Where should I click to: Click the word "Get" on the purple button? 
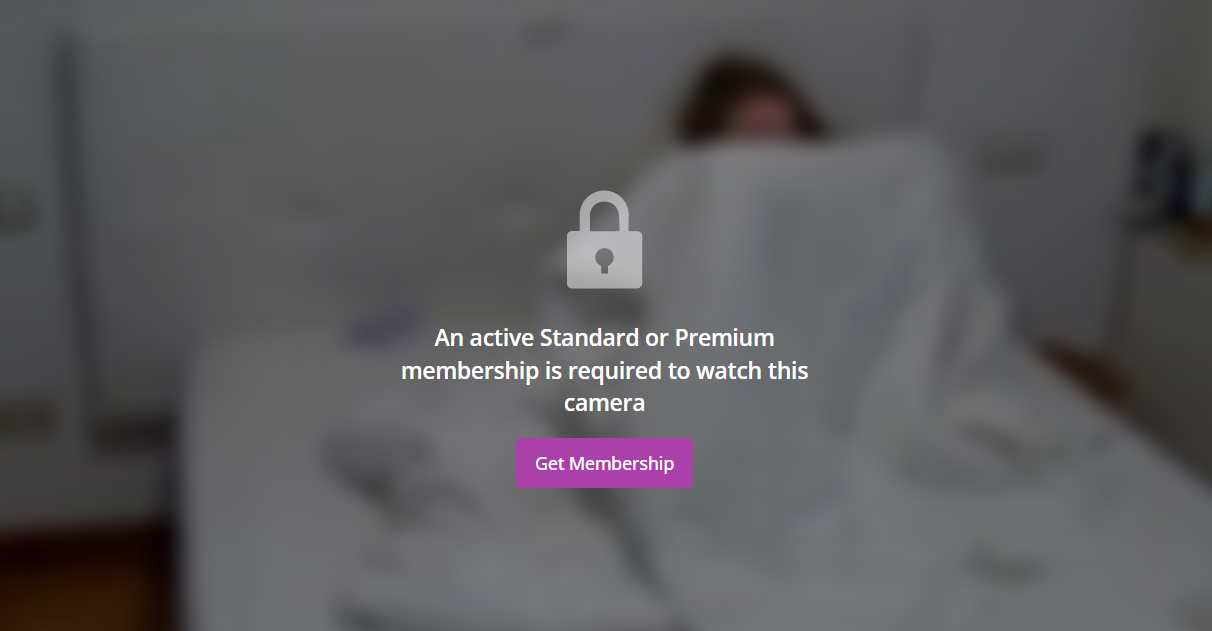(550, 463)
